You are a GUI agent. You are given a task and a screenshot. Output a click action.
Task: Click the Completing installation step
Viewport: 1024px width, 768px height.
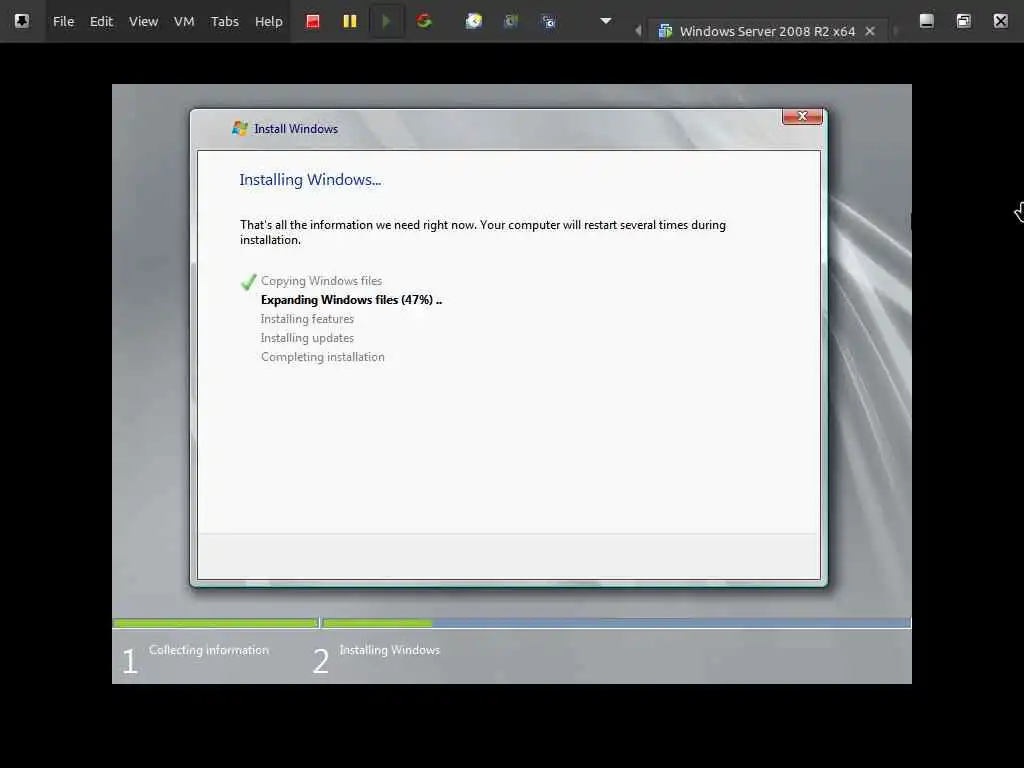click(x=323, y=357)
